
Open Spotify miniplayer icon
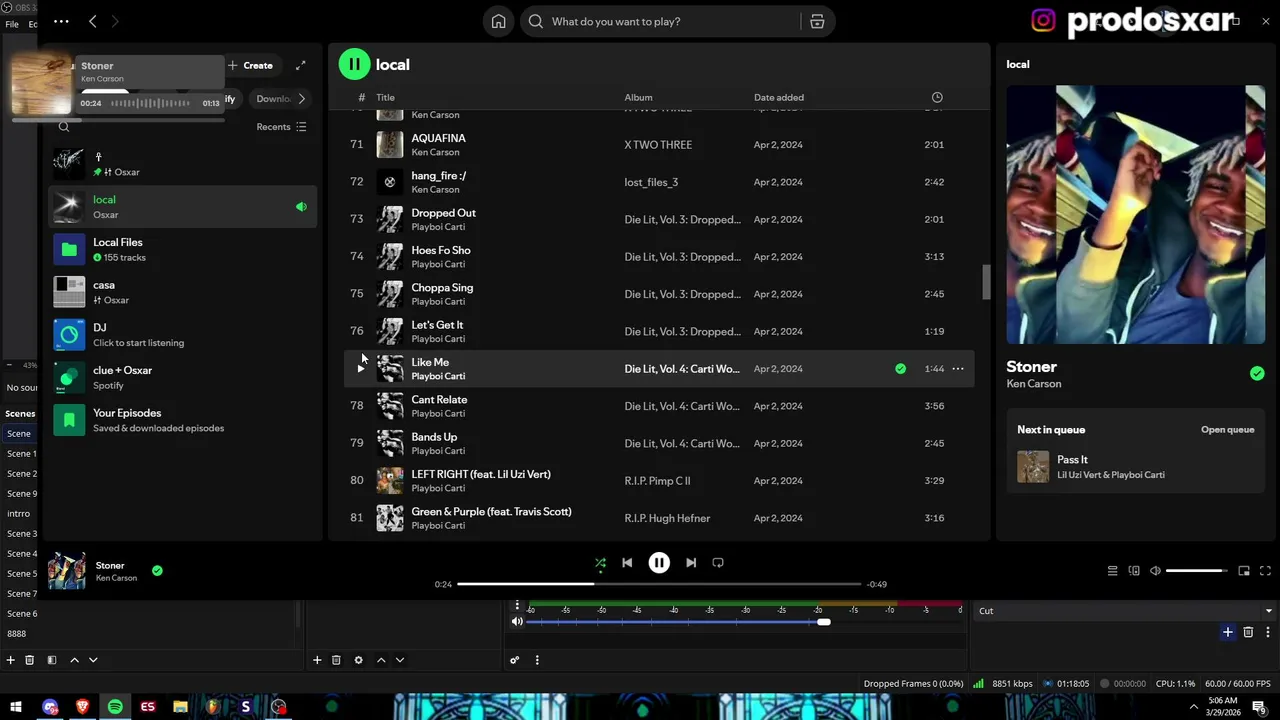[1244, 571]
